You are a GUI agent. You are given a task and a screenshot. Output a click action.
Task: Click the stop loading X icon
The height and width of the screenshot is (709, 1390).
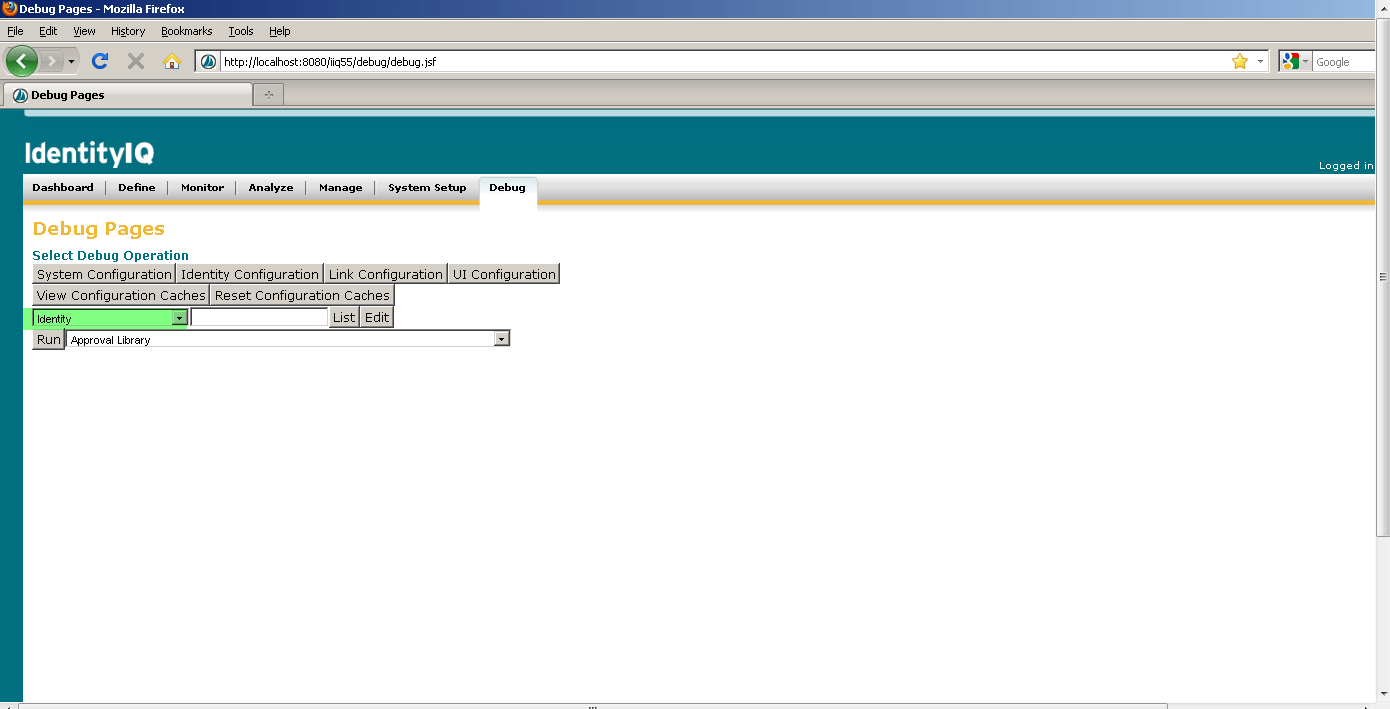coord(136,61)
